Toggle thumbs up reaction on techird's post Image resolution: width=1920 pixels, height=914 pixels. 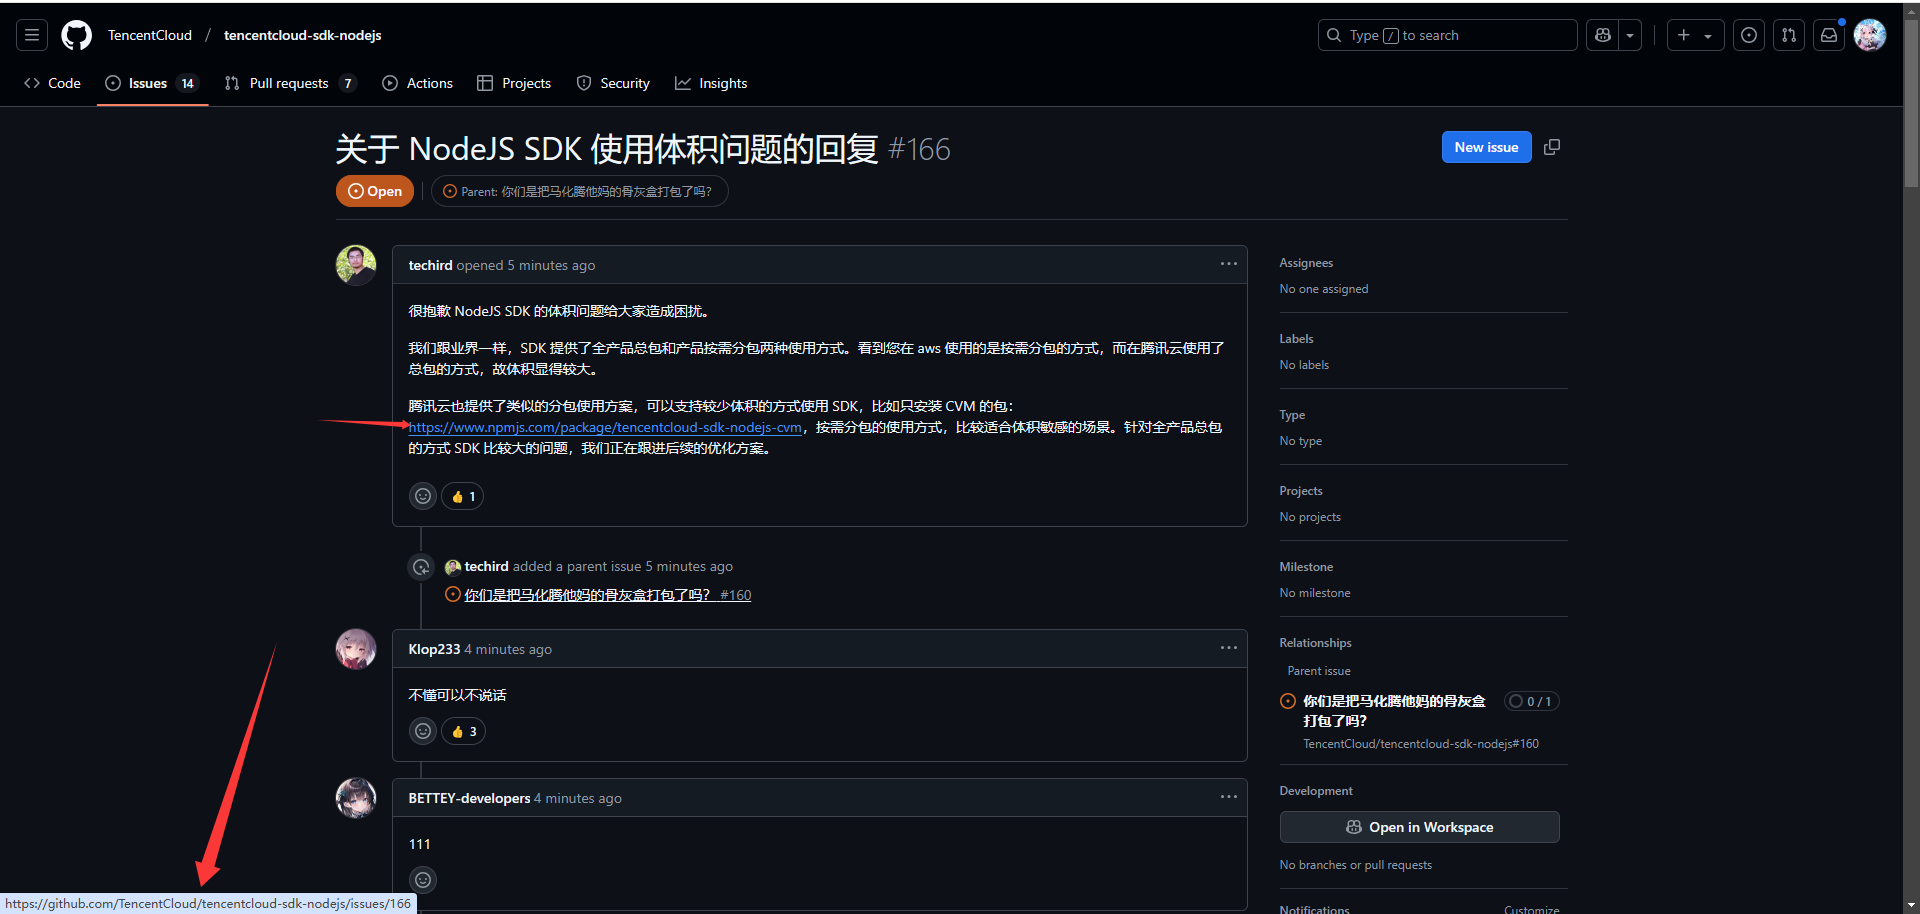pyautogui.click(x=463, y=496)
